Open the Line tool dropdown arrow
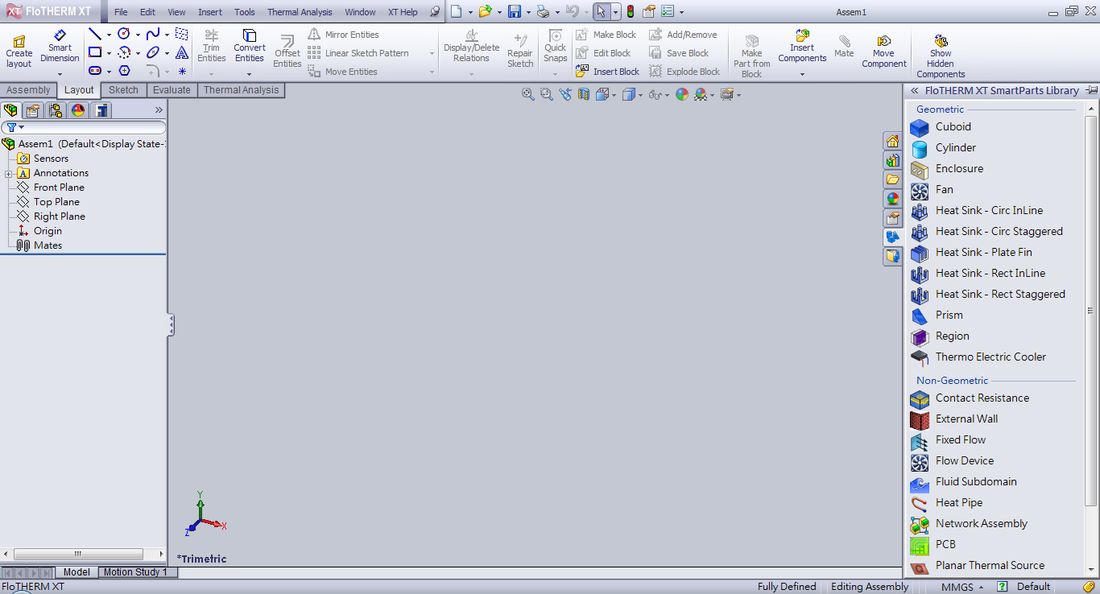This screenshot has width=1100, height=594. pos(109,34)
